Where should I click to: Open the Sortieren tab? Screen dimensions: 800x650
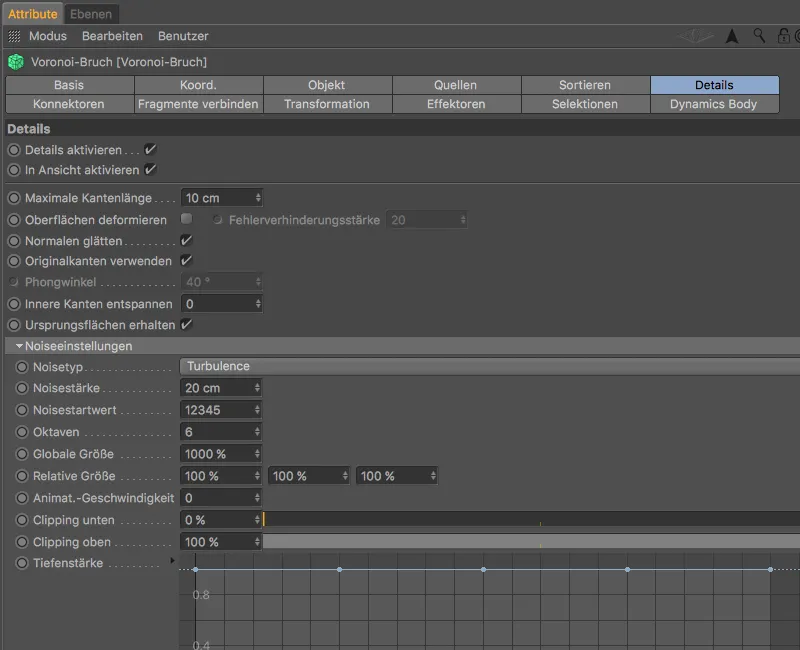[585, 85]
